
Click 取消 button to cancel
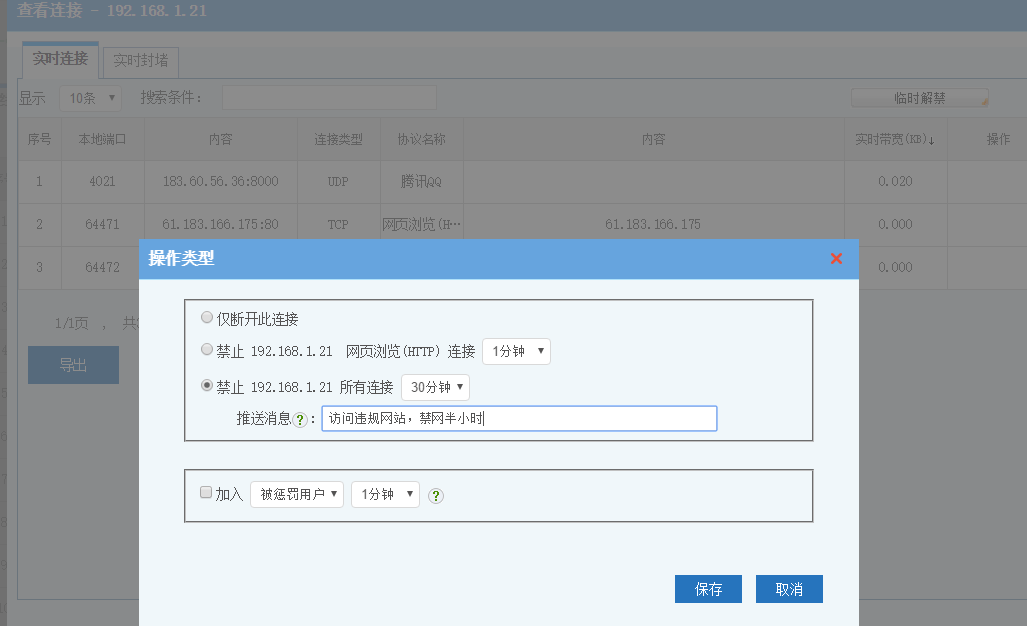(x=789, y=589)
